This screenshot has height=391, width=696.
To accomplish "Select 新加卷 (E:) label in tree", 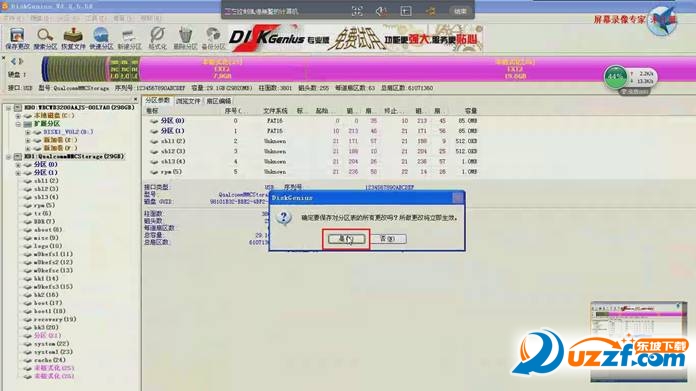I will tap(60, 140).
